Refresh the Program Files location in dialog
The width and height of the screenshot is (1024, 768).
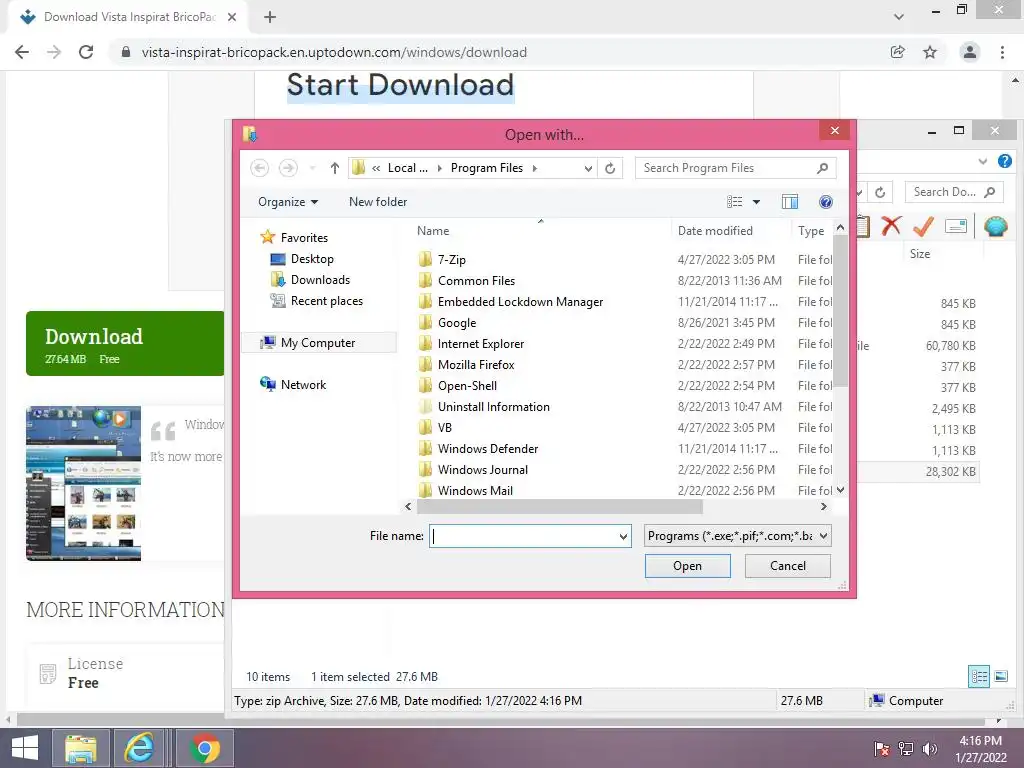[610, 168]
